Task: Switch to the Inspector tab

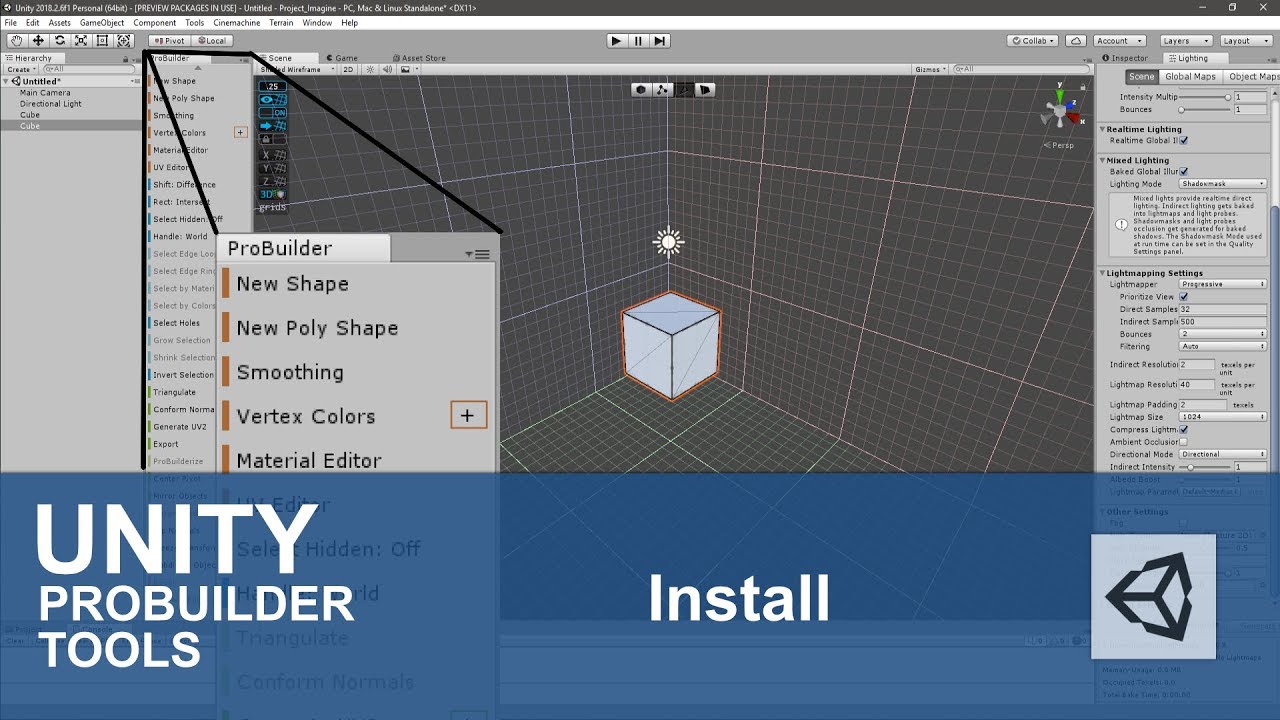Action: point(1125,58)
